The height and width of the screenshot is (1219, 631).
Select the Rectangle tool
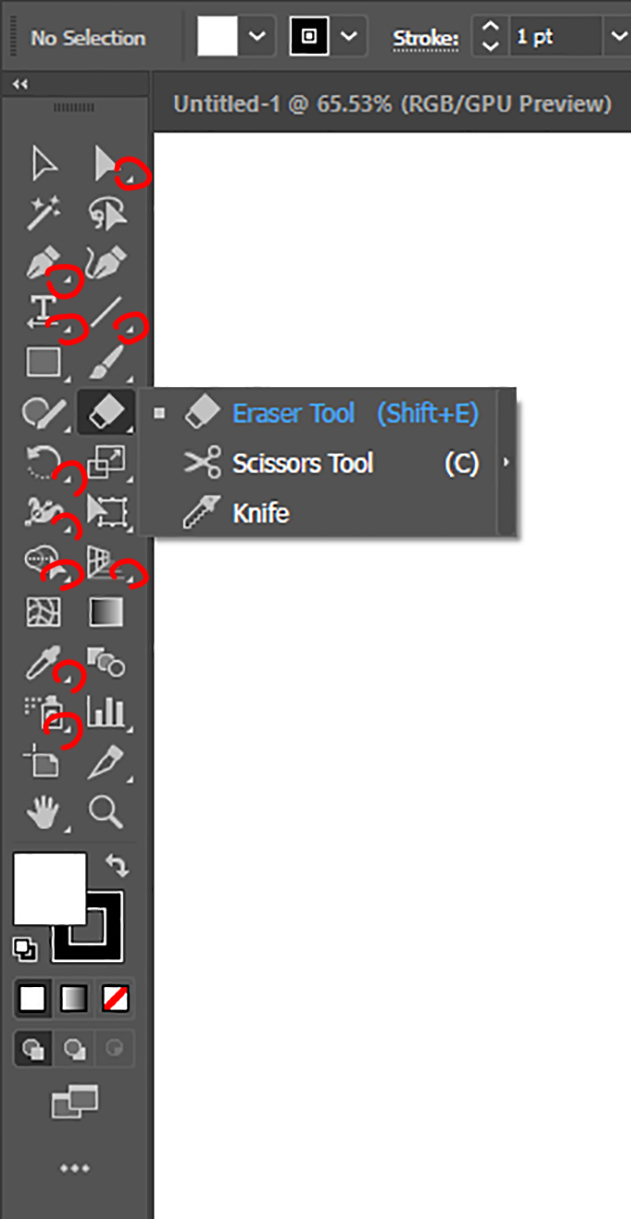(43, 362)
